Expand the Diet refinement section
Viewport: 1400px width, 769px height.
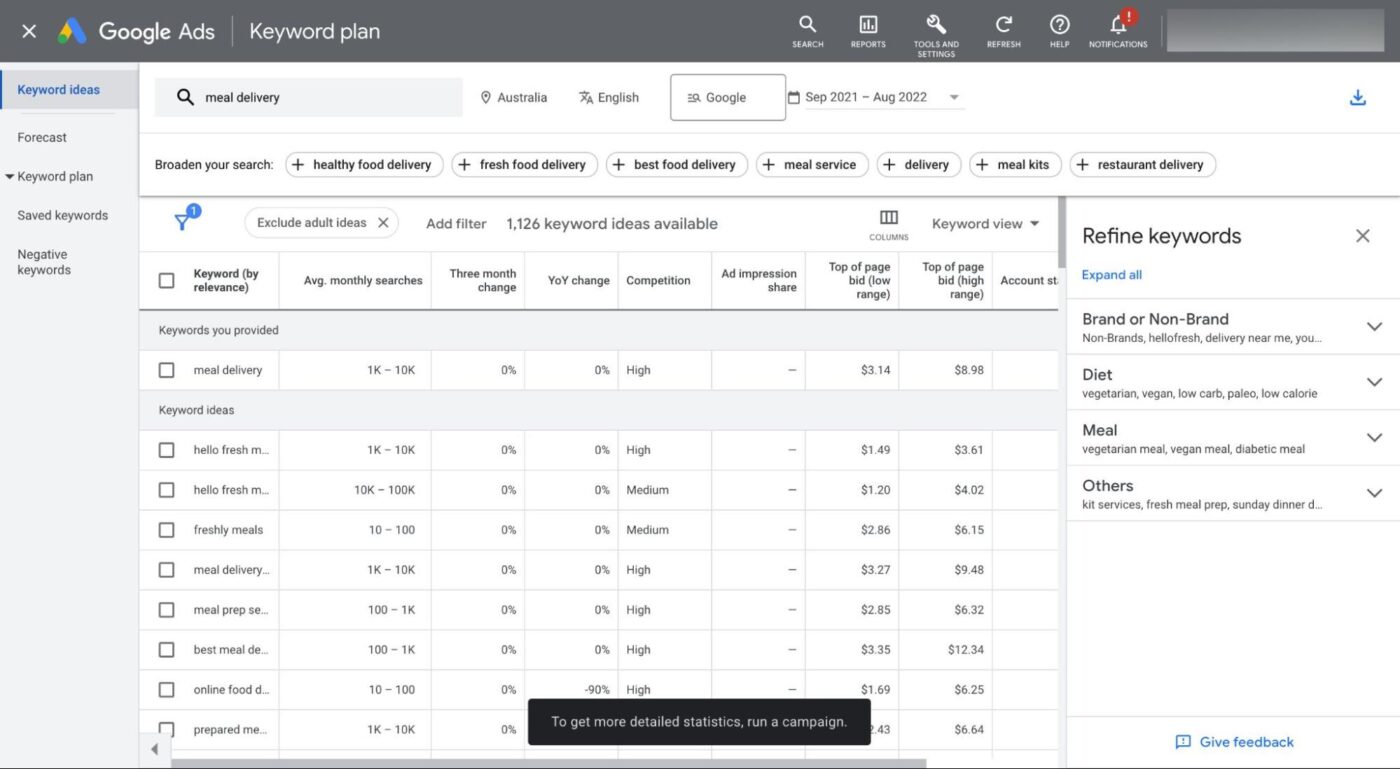(1374, 382)
